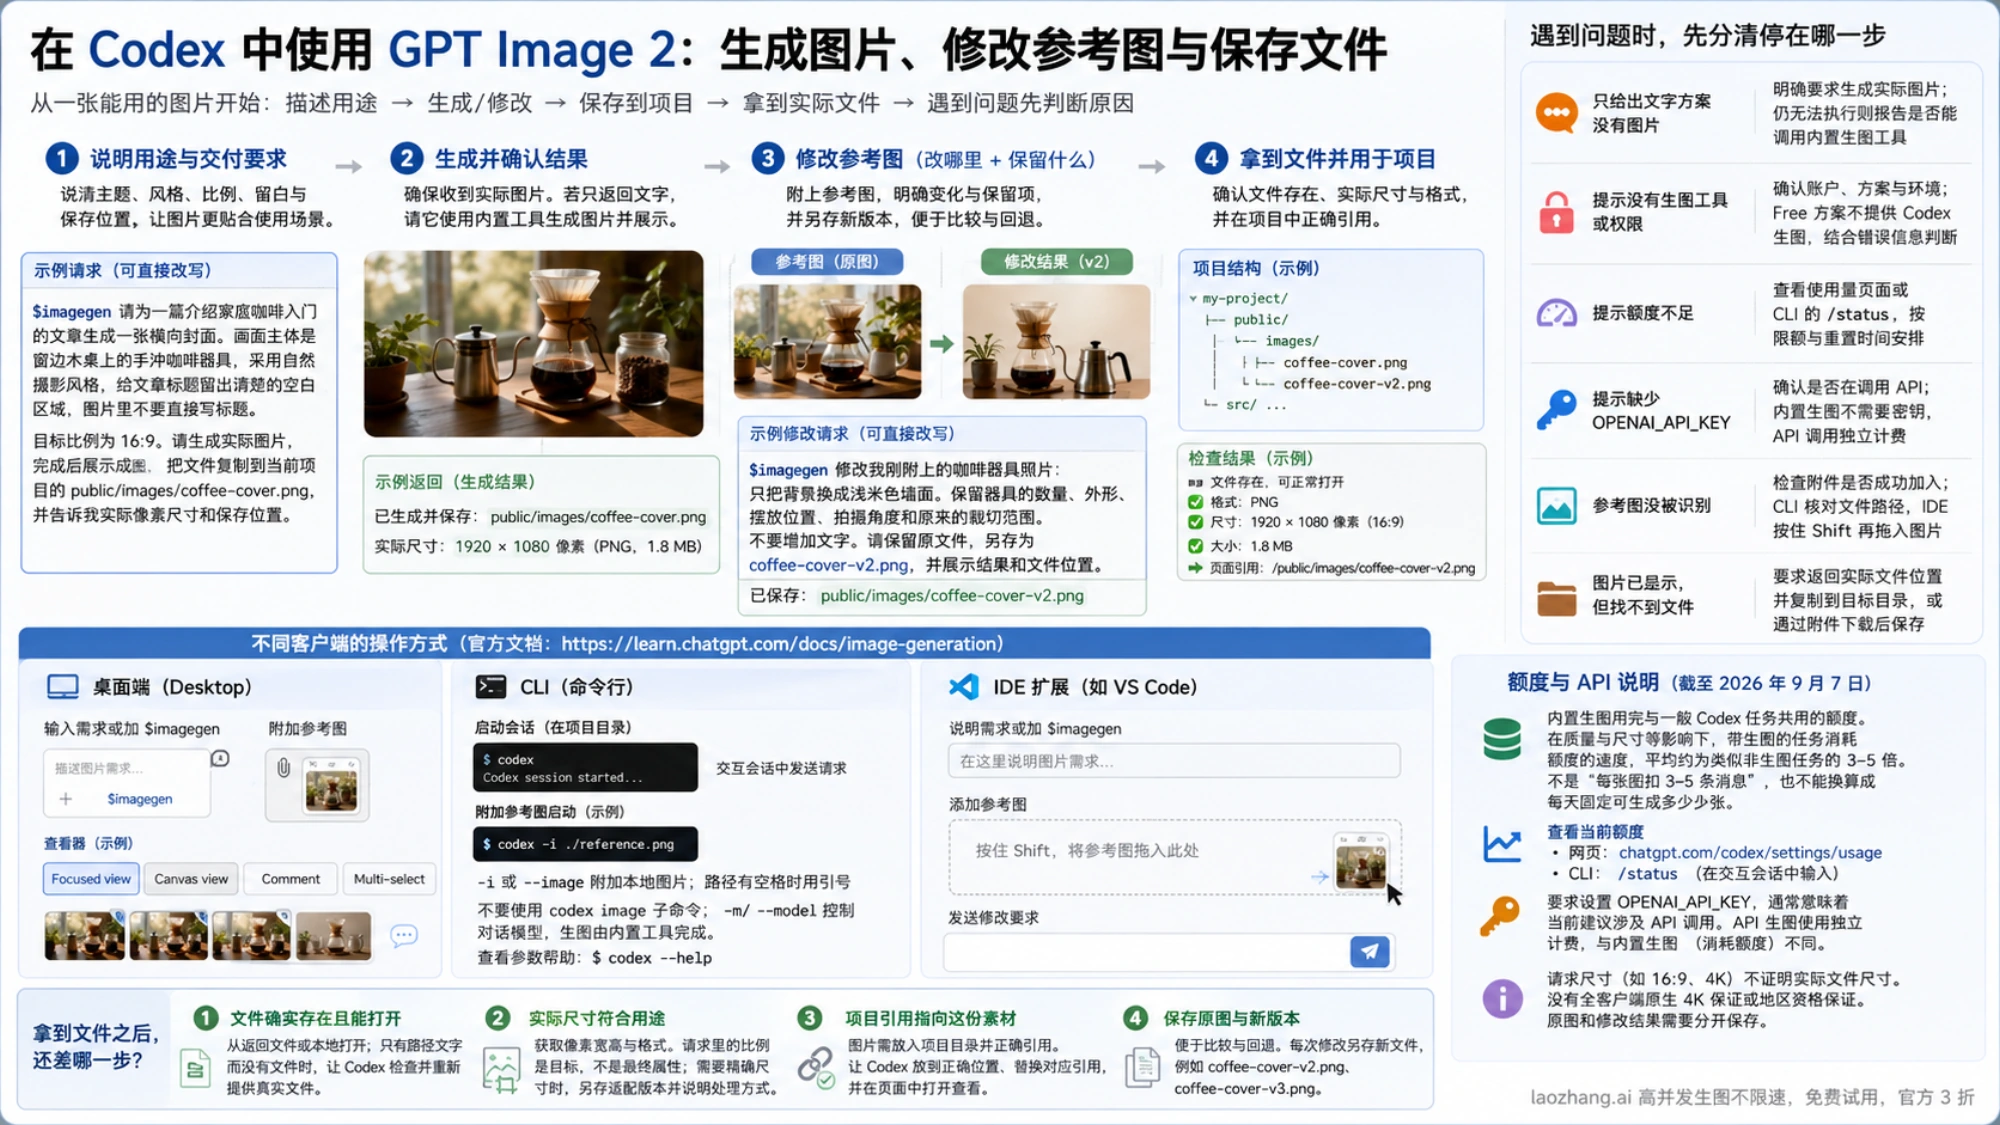Click the '$ codex' session terminal block
The image size is (2000, 1125).
pyautogui.click(x=585, y=768)
